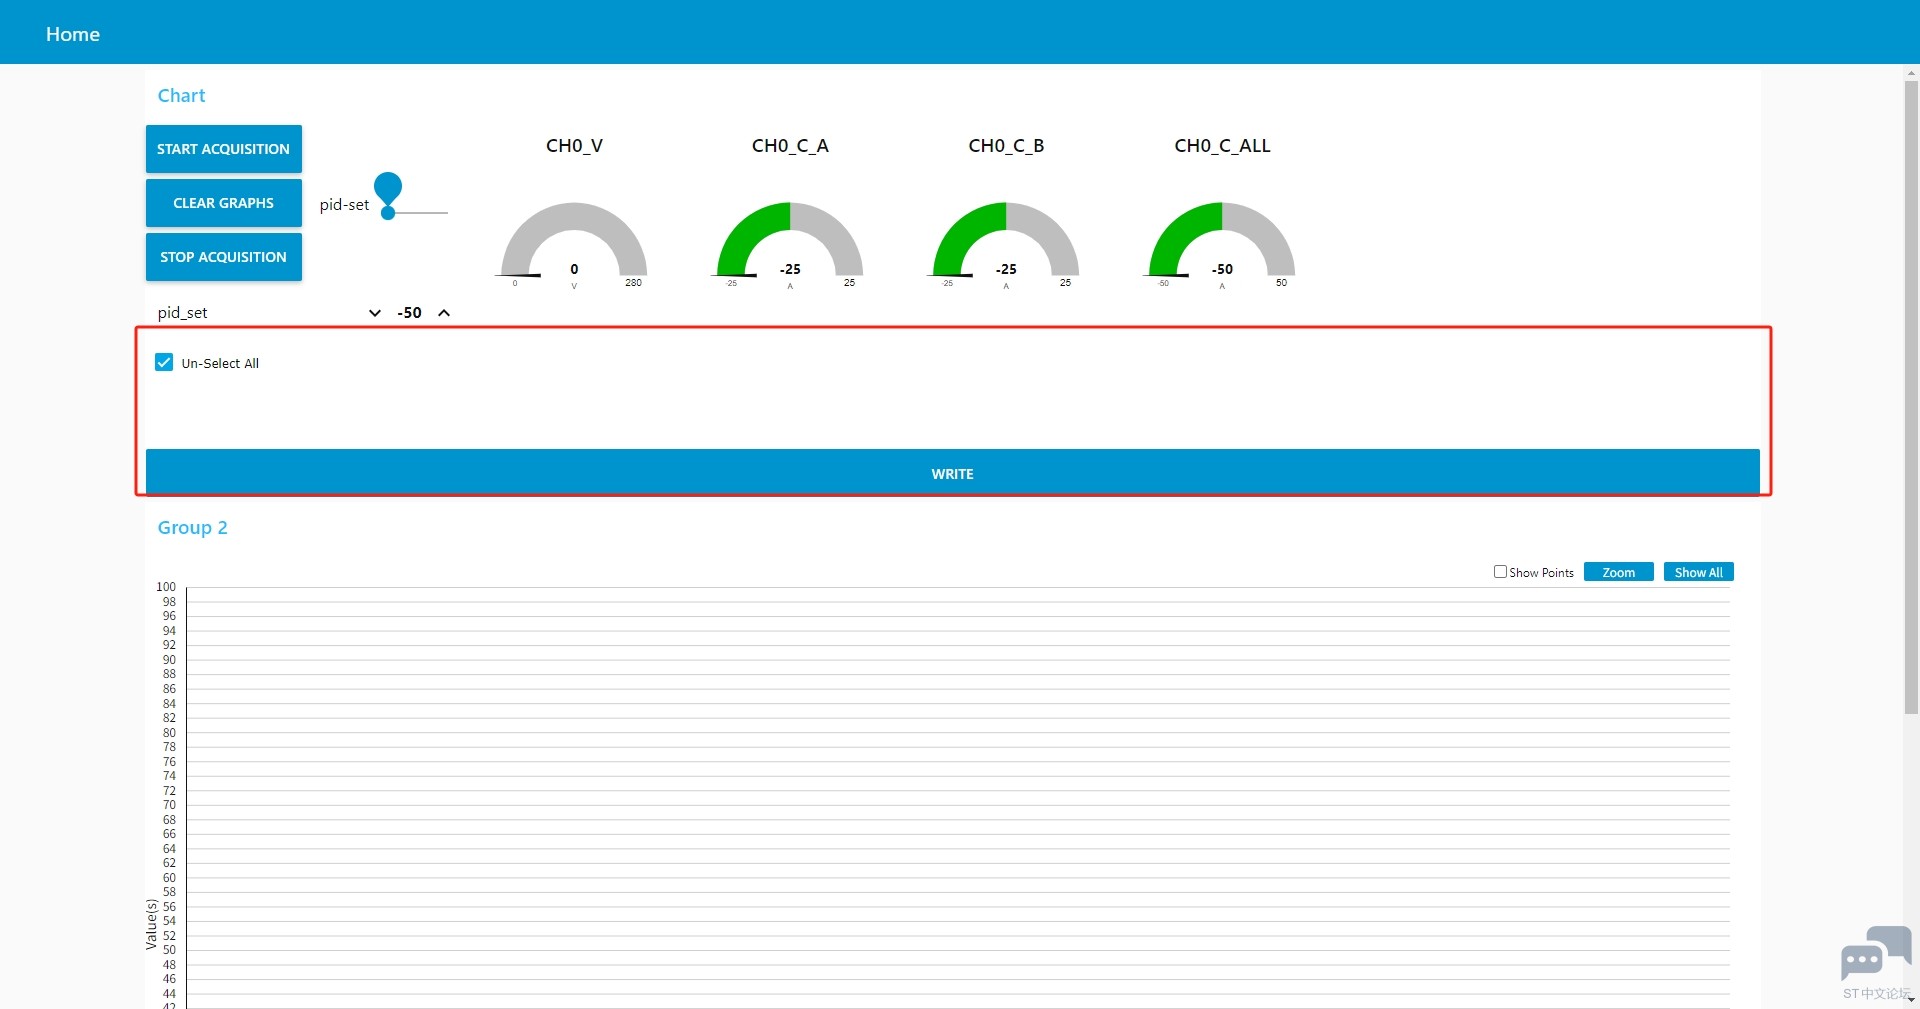Decrease pid_set value with down chevron

click(375, 313)
